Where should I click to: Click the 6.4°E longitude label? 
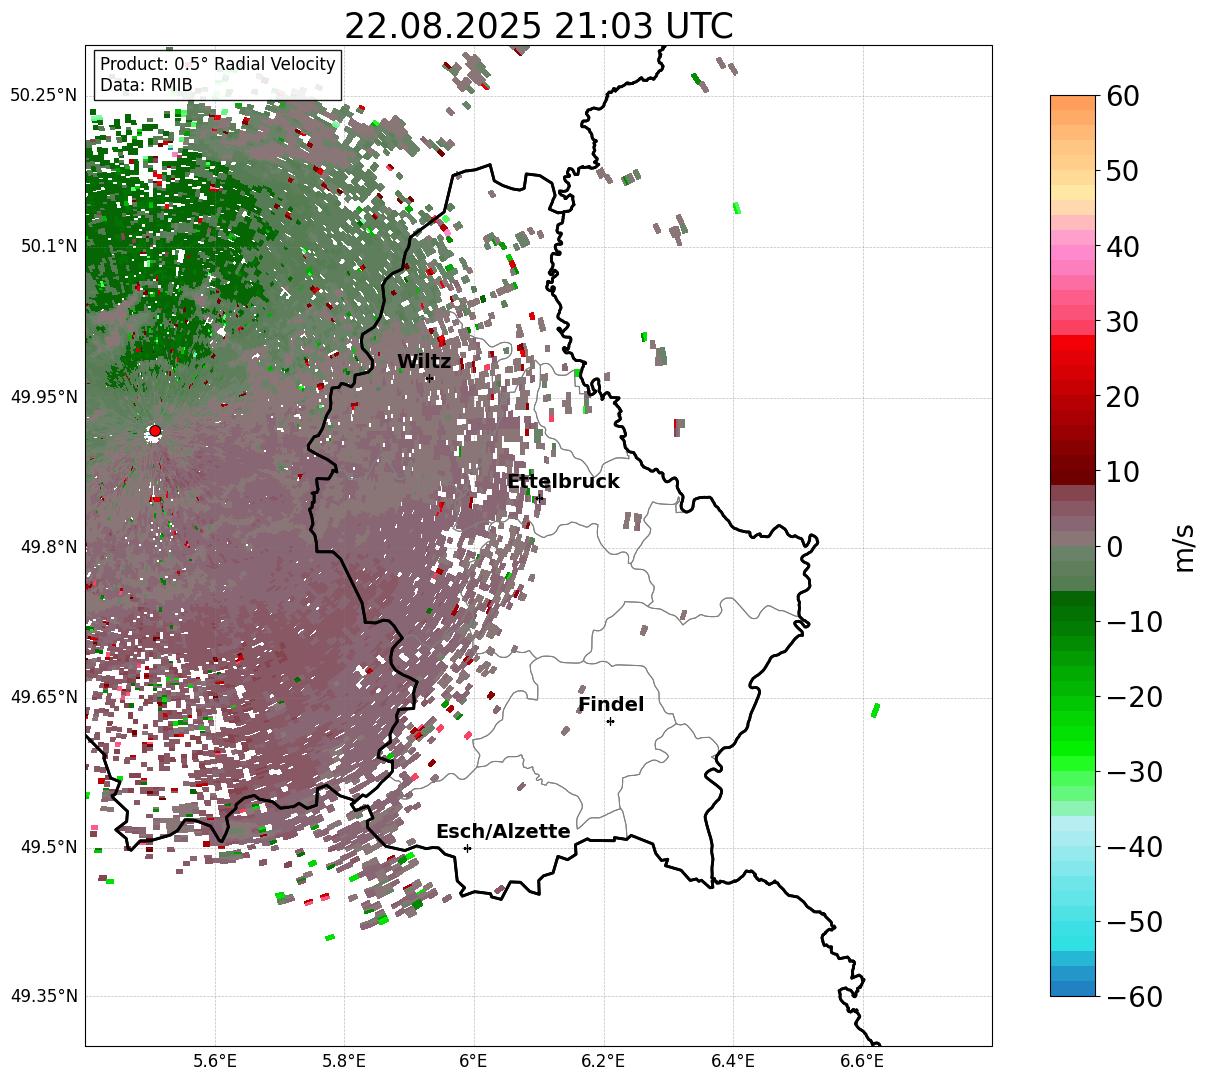tap(733, 1061)
